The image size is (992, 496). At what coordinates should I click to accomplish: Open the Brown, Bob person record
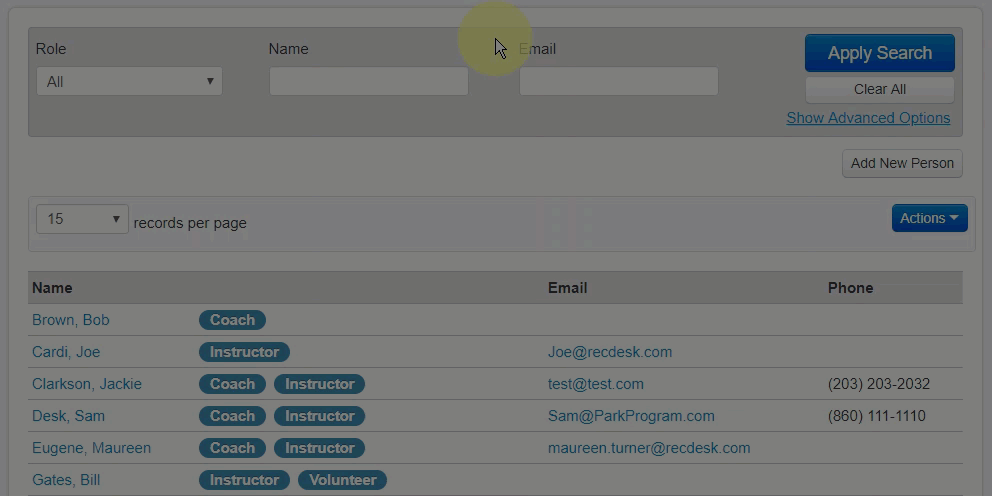click(71, 320)
